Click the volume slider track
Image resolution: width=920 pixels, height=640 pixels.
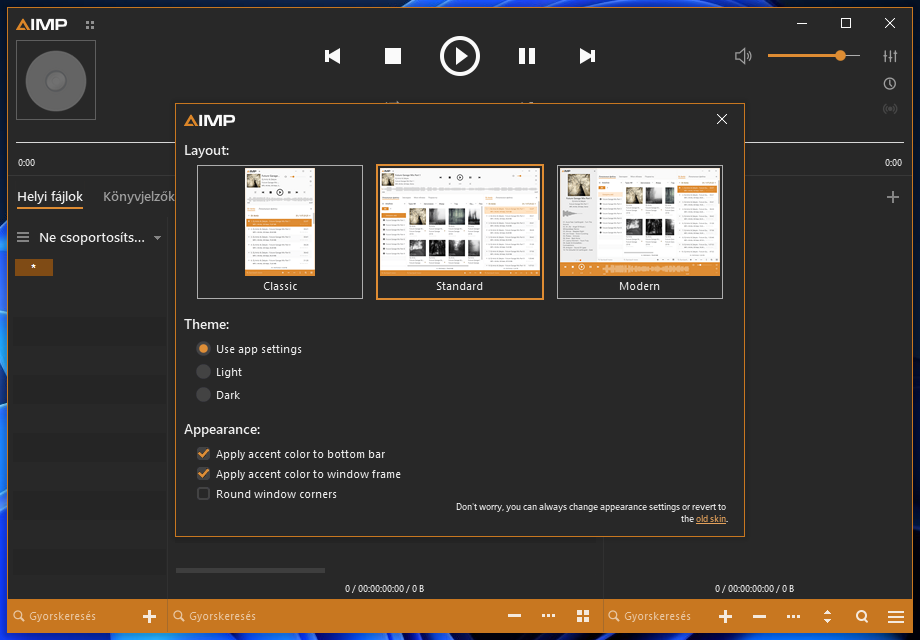[x=814, y=56]
